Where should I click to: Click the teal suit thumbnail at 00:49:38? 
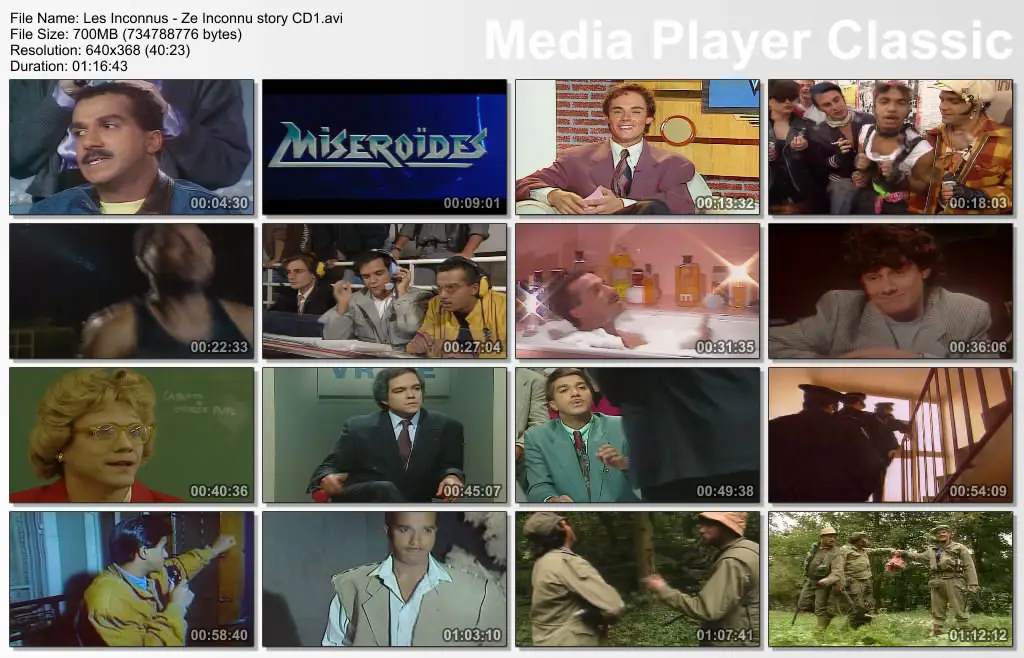[x=637, y=435]
